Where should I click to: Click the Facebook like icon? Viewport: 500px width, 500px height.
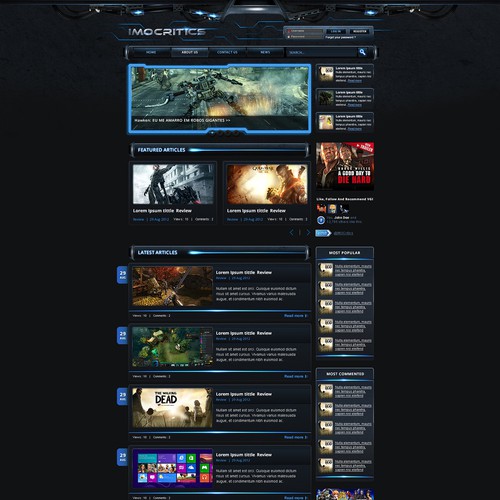[x=321, y=220]
